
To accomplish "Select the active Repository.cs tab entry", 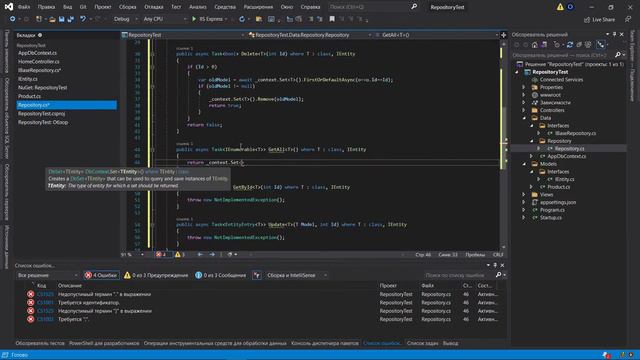I will click(67, 105).
